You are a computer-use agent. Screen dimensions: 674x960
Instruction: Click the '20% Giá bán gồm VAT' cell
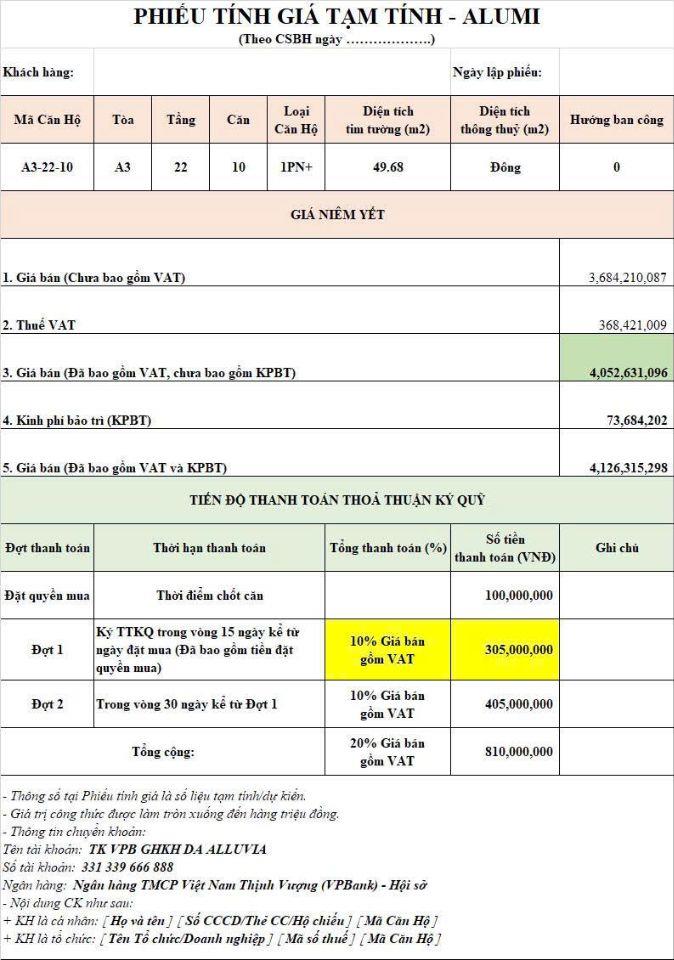click(388, 752)
